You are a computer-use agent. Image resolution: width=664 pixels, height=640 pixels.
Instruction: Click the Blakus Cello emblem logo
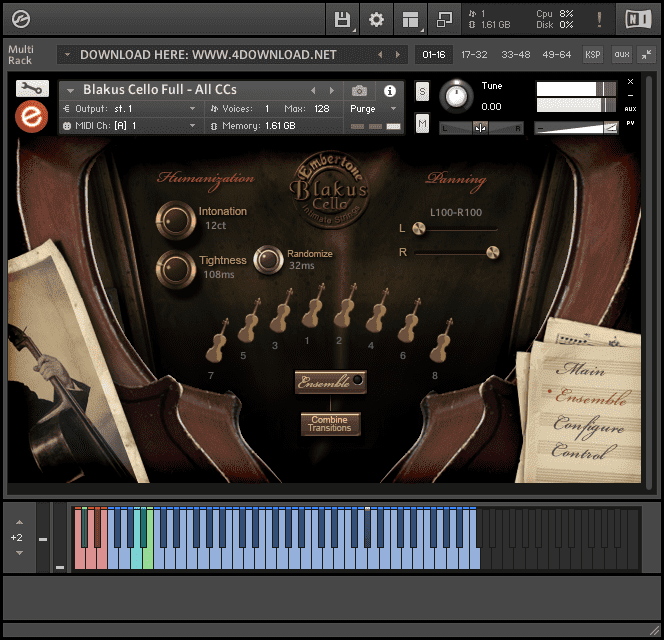[x=330, y=190]
